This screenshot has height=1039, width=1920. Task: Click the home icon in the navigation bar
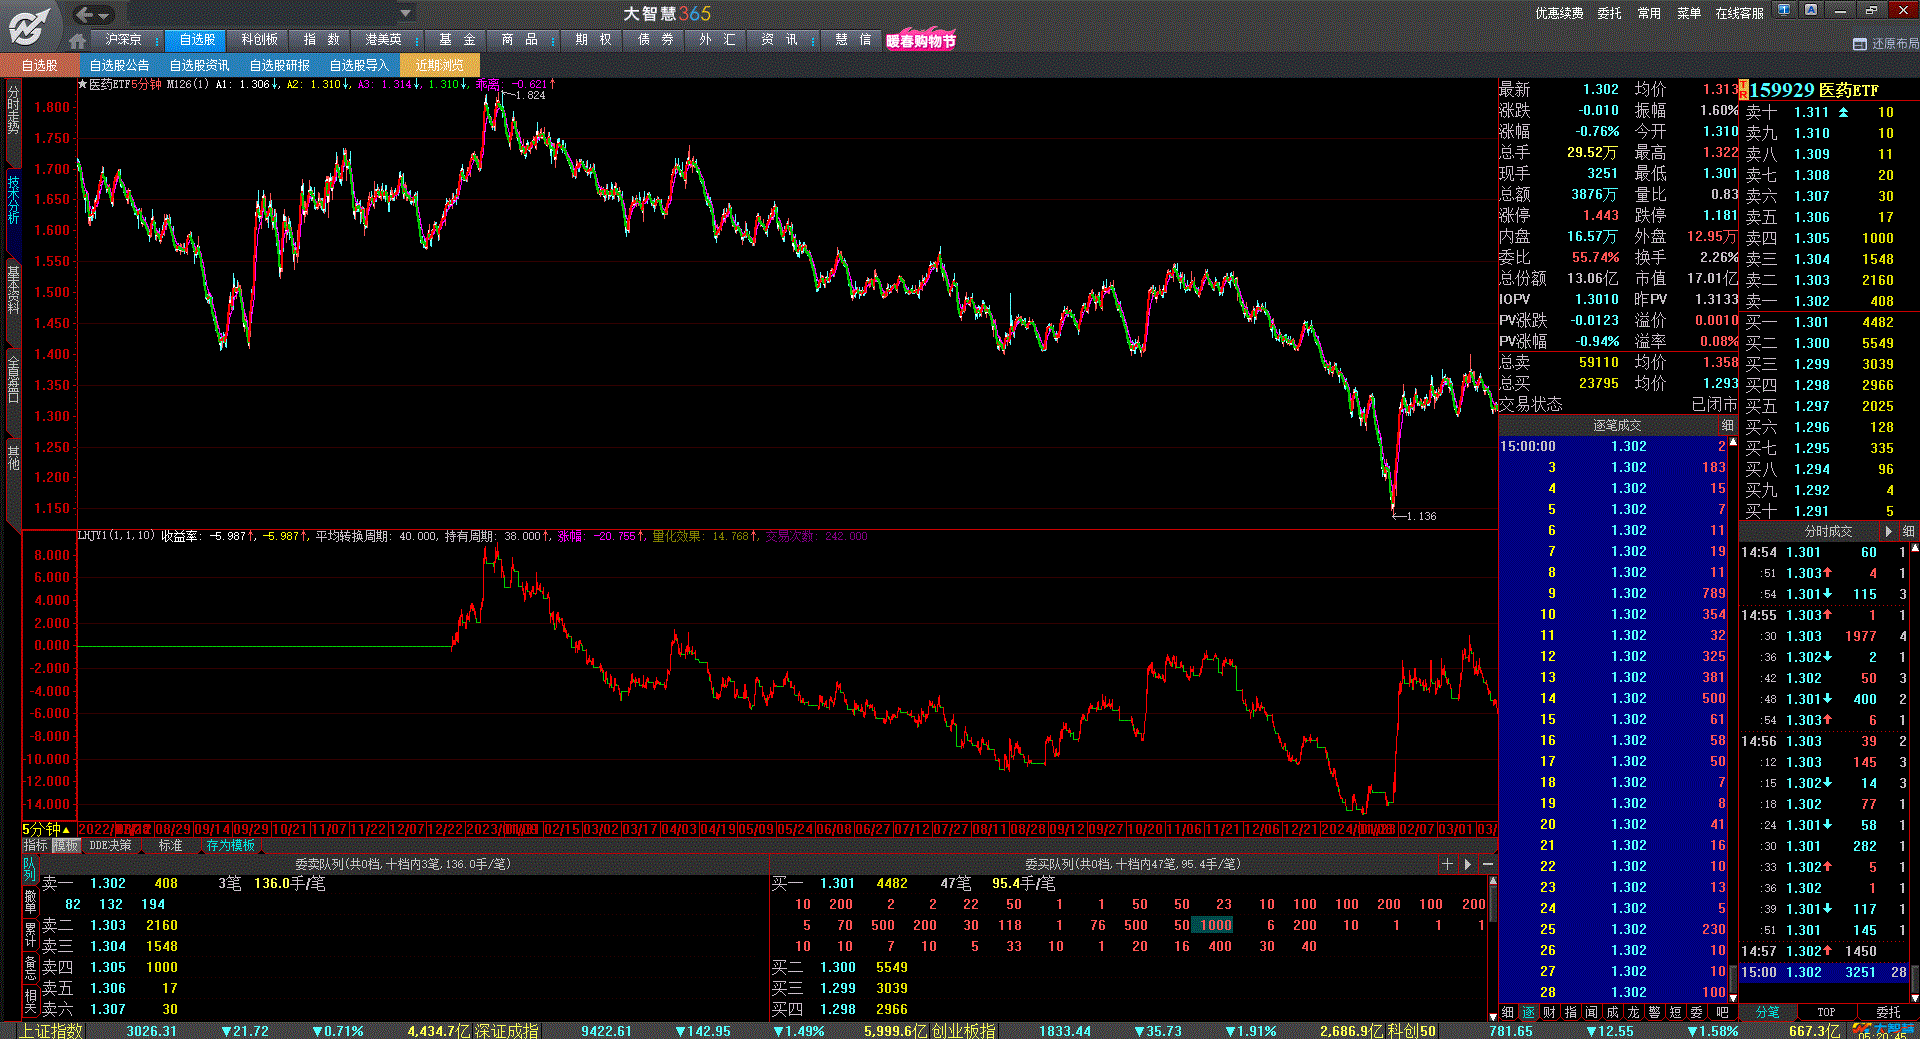pos(77,41)
